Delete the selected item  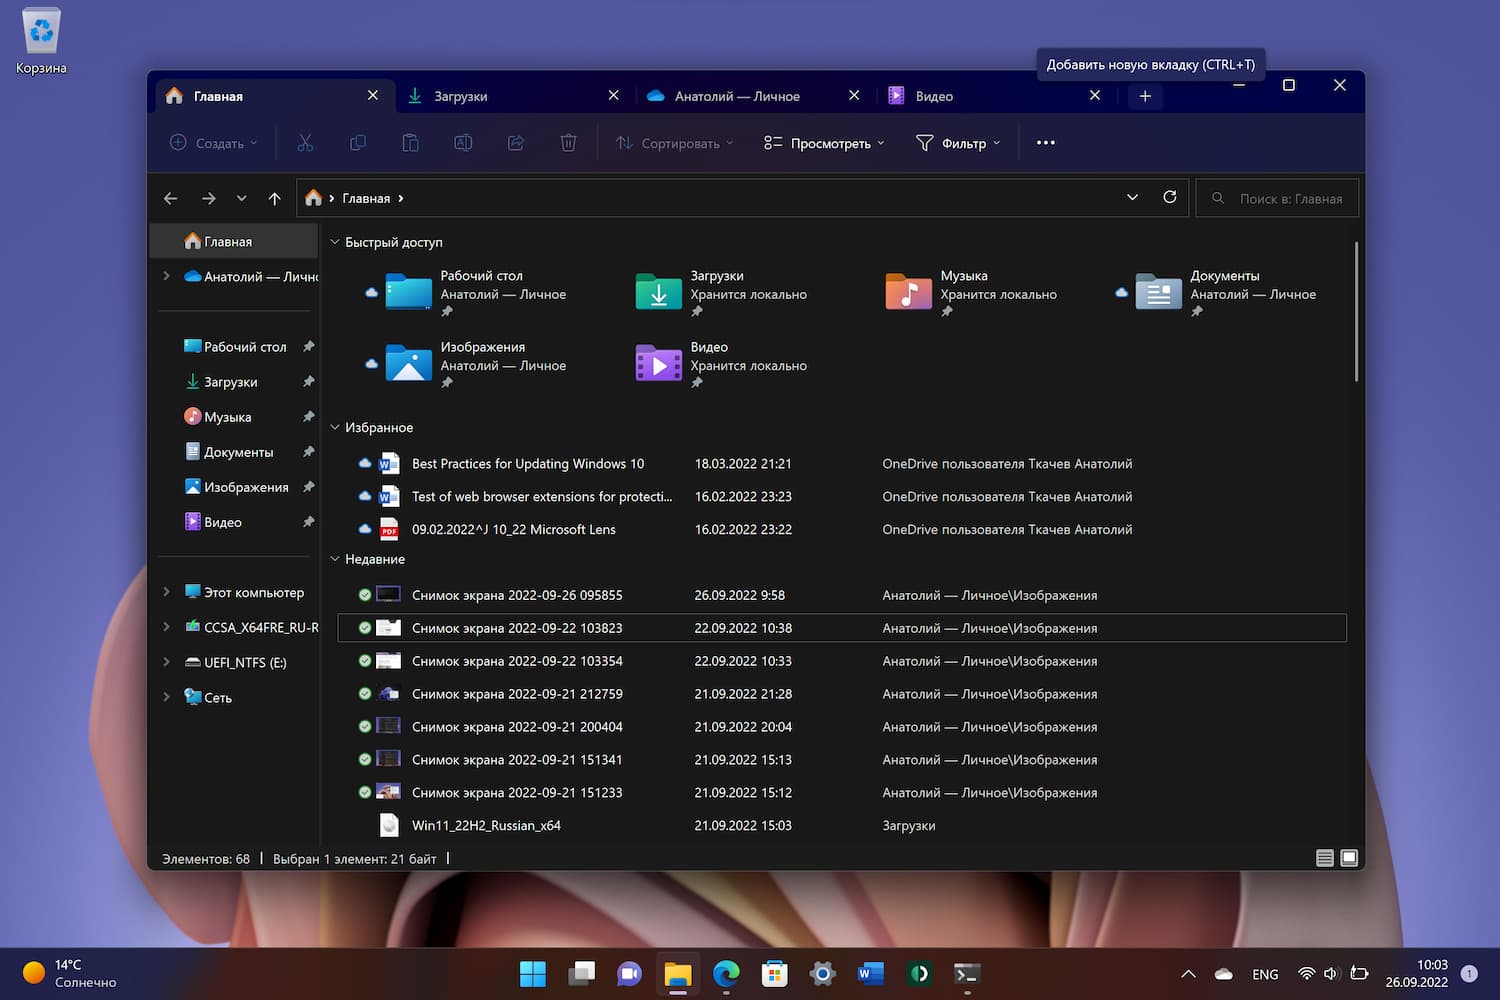[x=568, y=143]
